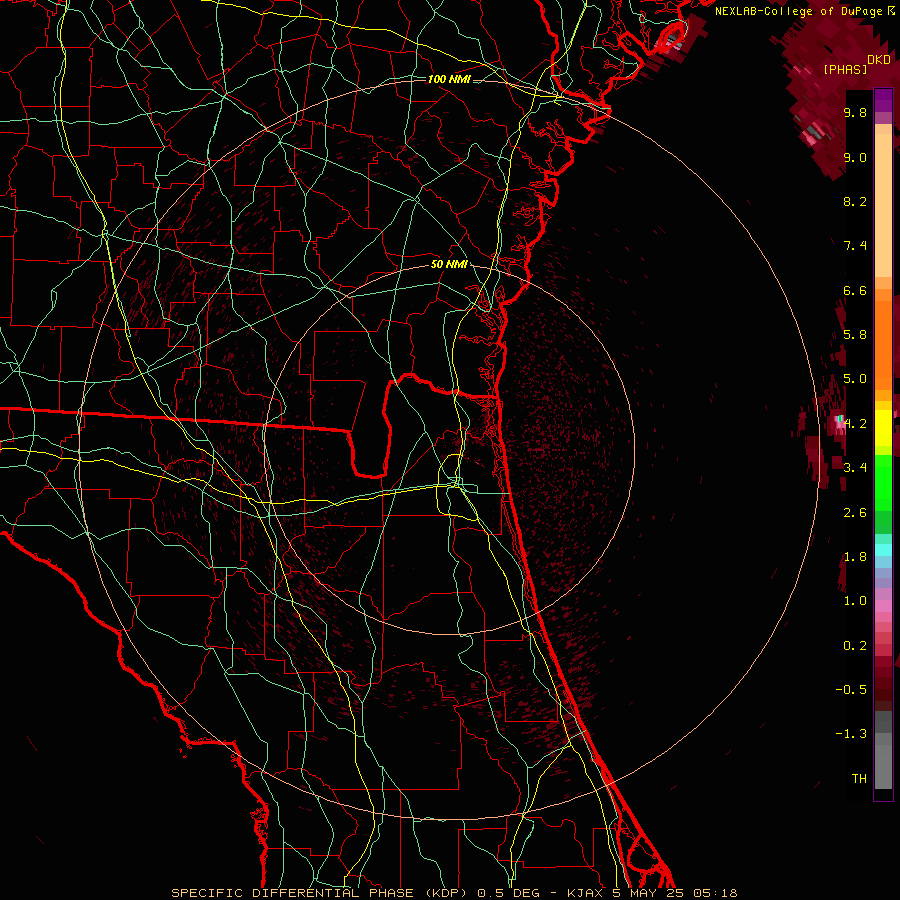The height and width of the screenshot is (900, 900).
Task: Pick the yellow segment of the color bar
Action: pyautogui.click(x=883, y=428)
